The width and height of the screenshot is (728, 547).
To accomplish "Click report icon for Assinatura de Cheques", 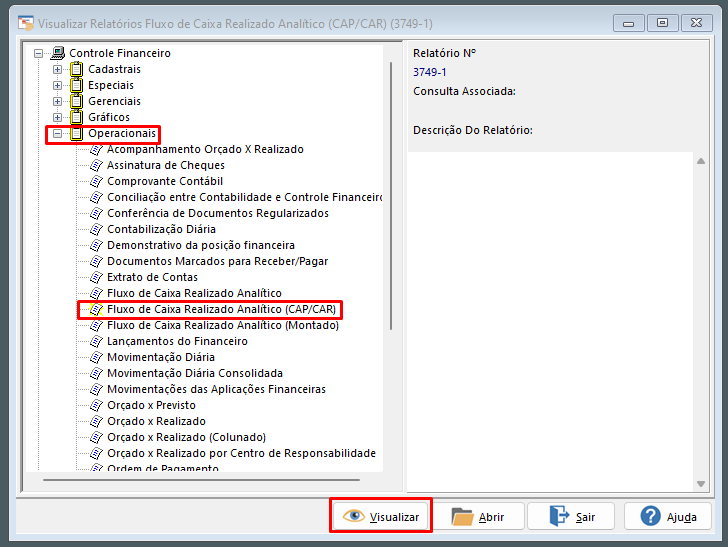I will (x=96, y=165).
